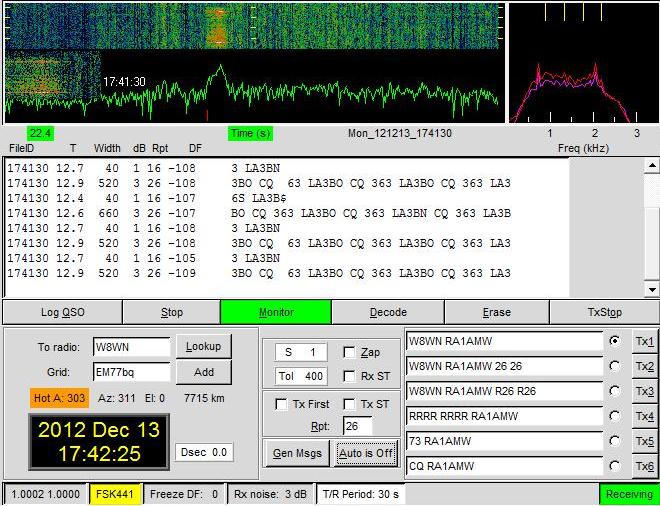The width and height of the screenshot is (660, 506).
Task: Send CQ with Tx6 button
Action: tap(644, 466)
